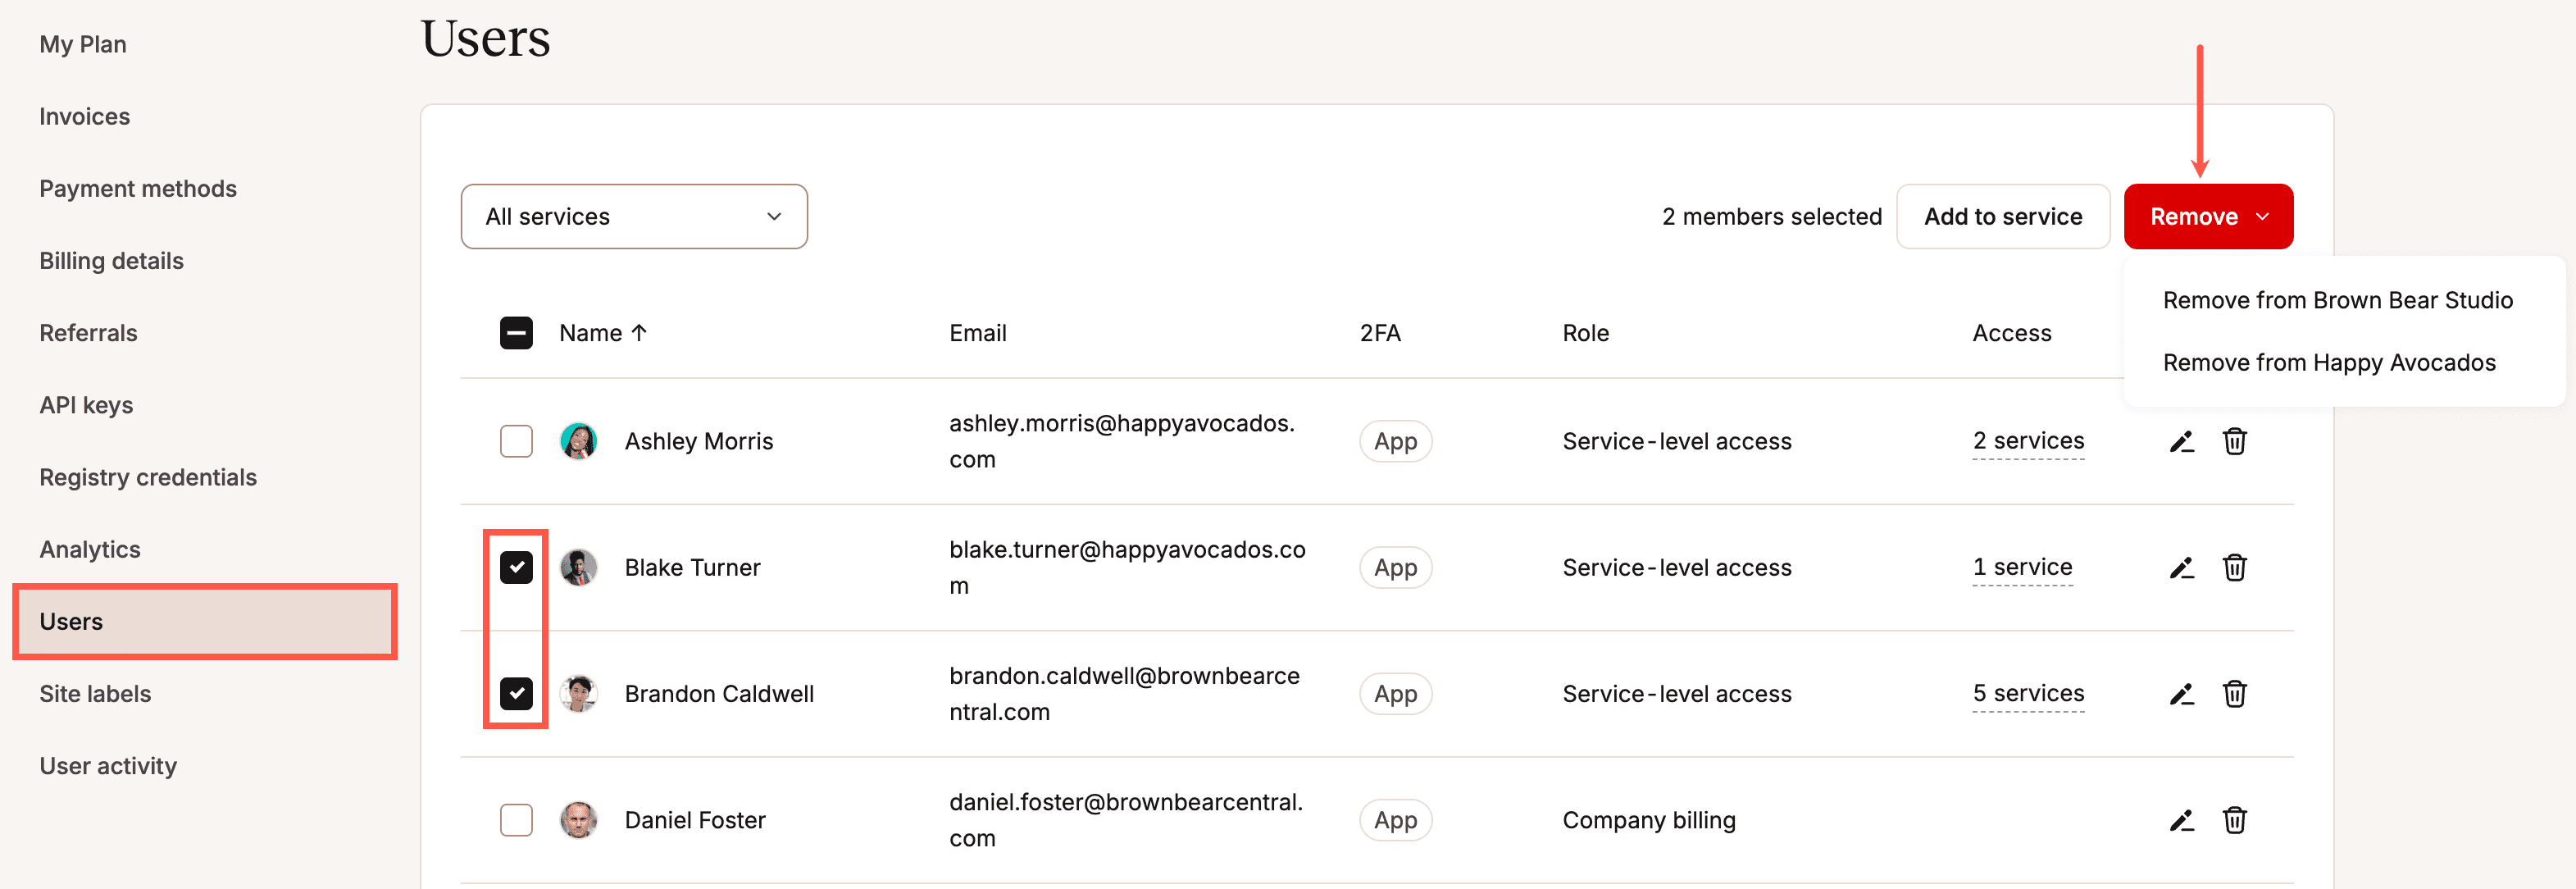Click pencil icon for Brandon Caldwell
Image resolution: width=2576 pixels, height=889 pixels.
pos(2181,694)
